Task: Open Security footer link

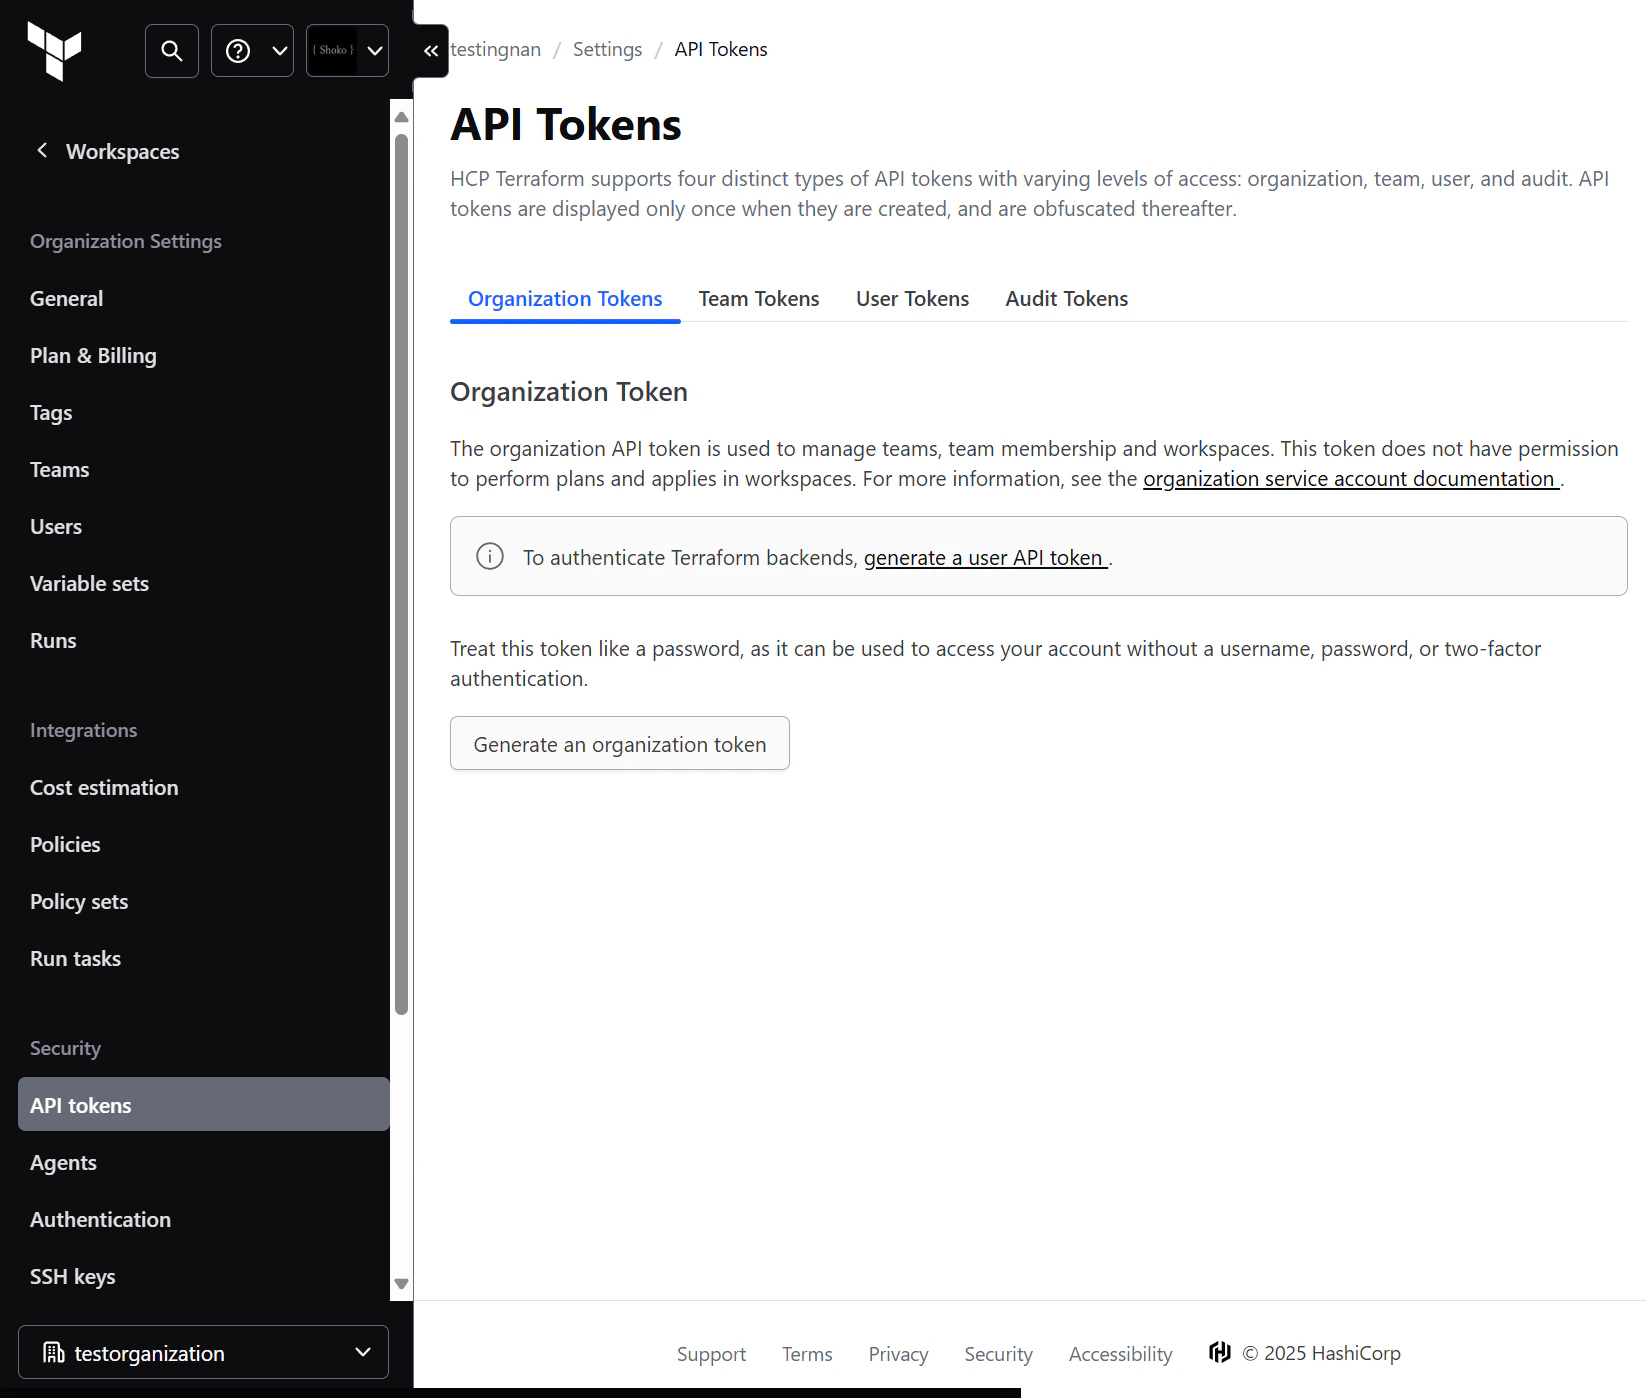Action: 998,1354
